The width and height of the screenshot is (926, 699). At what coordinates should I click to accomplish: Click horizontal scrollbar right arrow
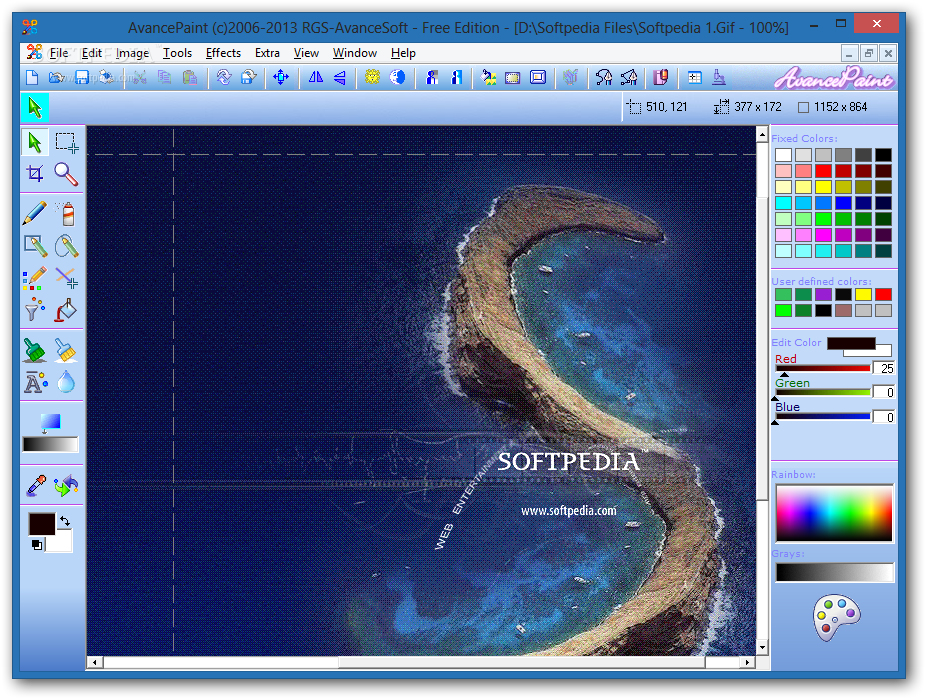point(748,662)
